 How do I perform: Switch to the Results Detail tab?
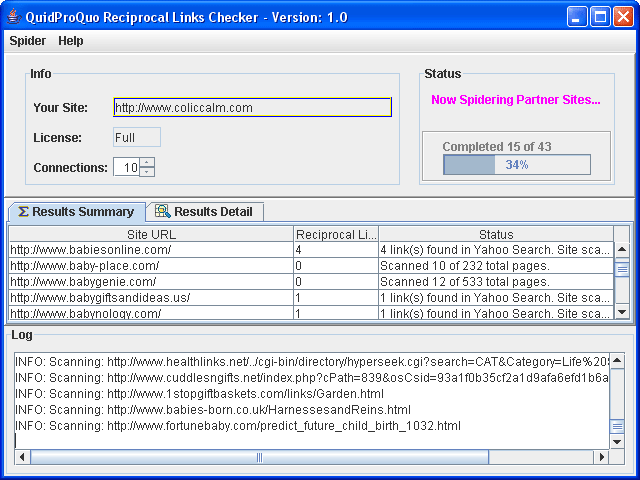(206, 212)
